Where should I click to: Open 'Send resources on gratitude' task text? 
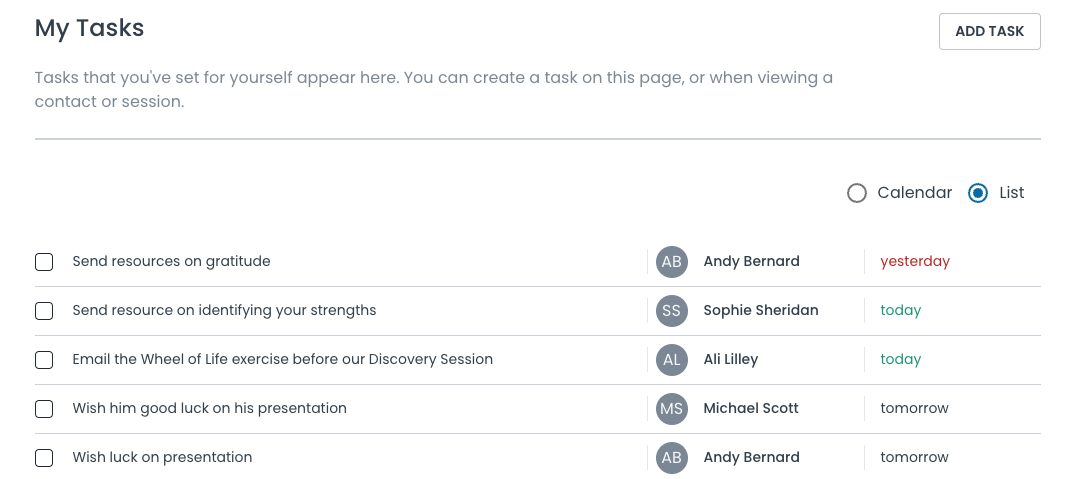coord(171,261)
